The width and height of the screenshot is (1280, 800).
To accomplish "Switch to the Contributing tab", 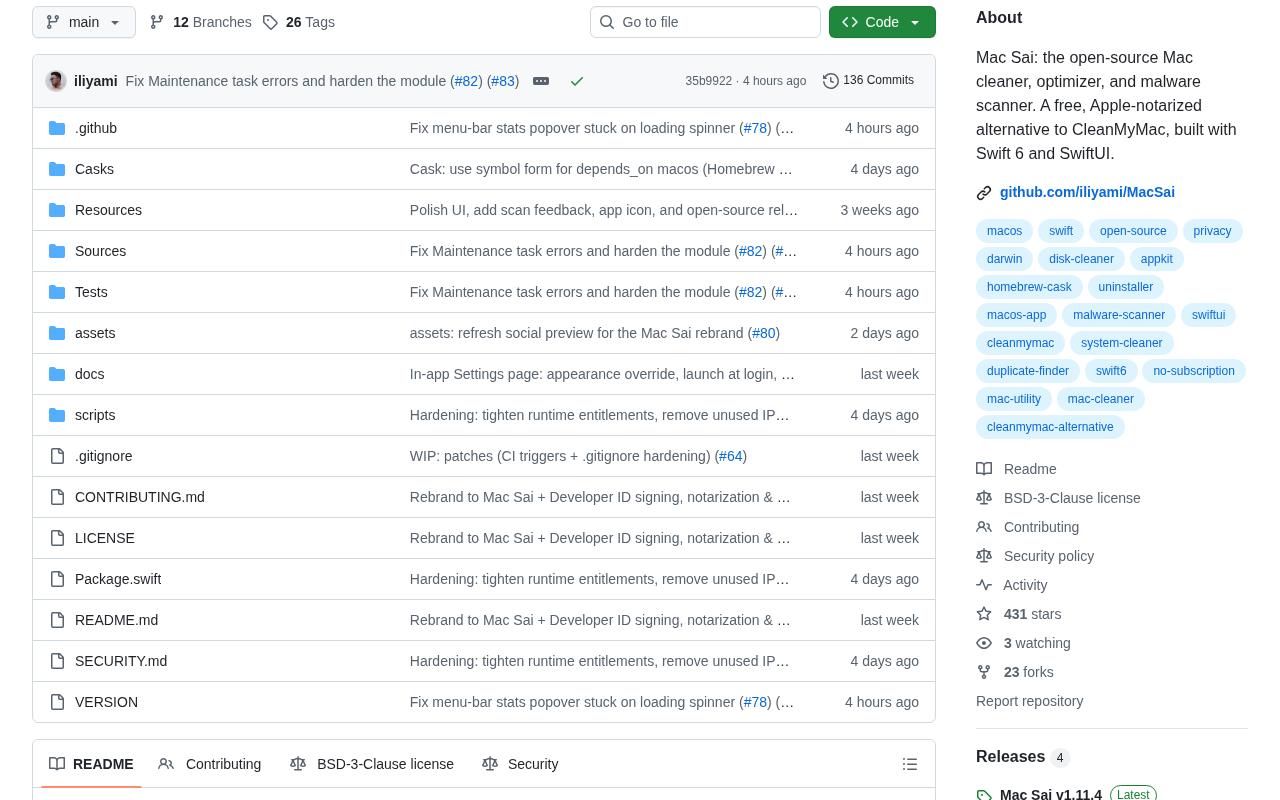I will tap(210, 764).
